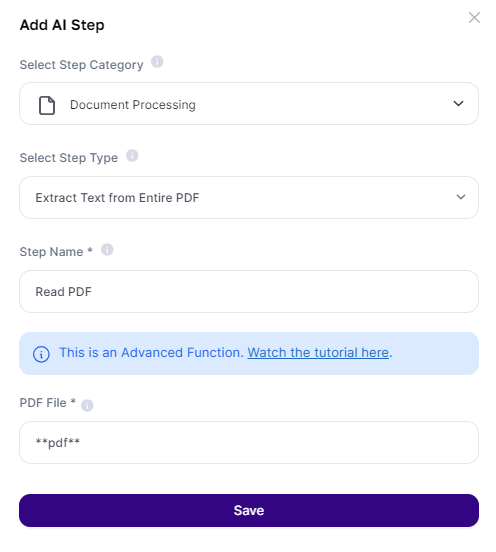Open the Document Processing category selector
496x552 pixels.
(249, 104)
